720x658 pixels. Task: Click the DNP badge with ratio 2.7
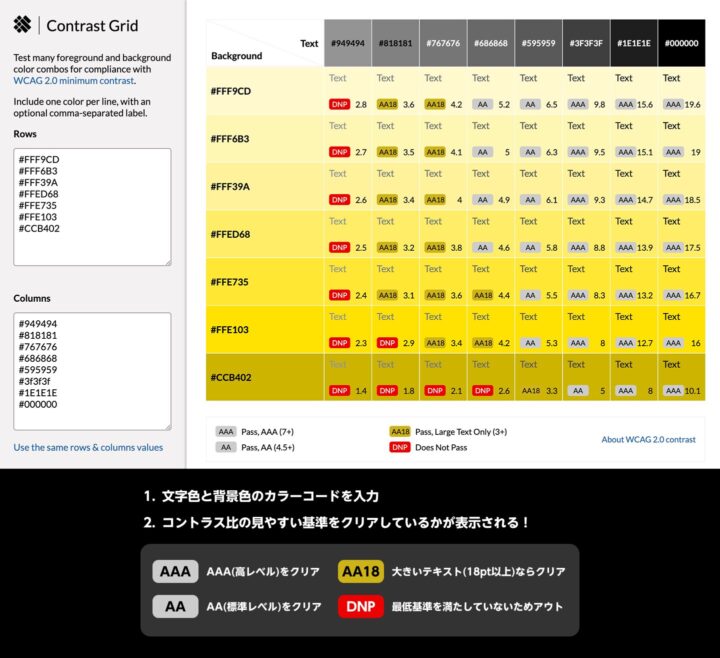click(339, 152)
